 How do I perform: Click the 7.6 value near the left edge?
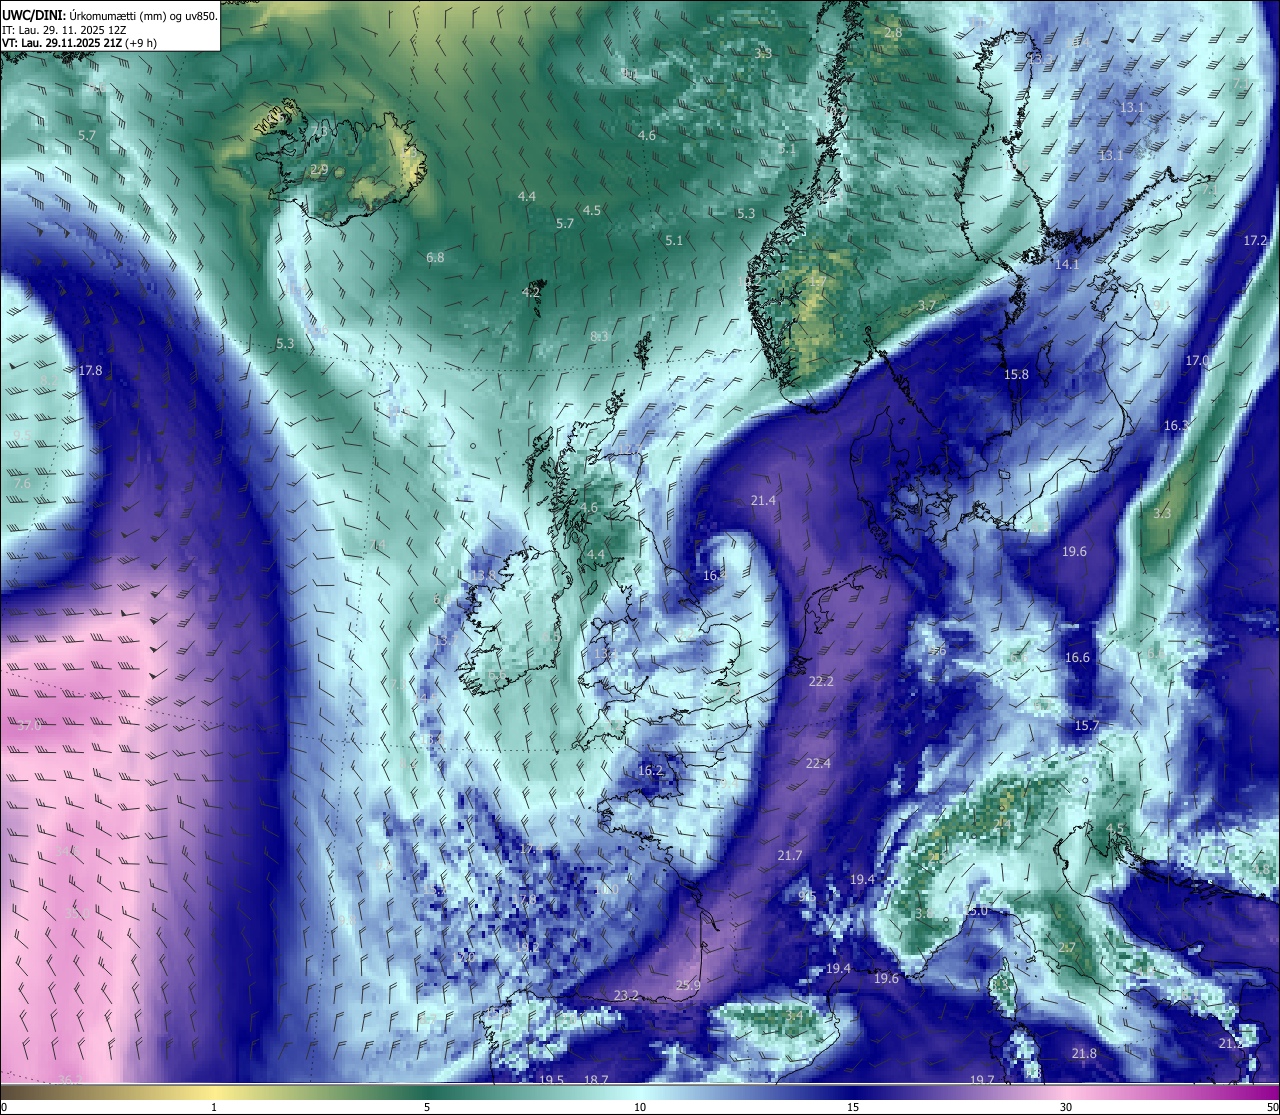22,483
